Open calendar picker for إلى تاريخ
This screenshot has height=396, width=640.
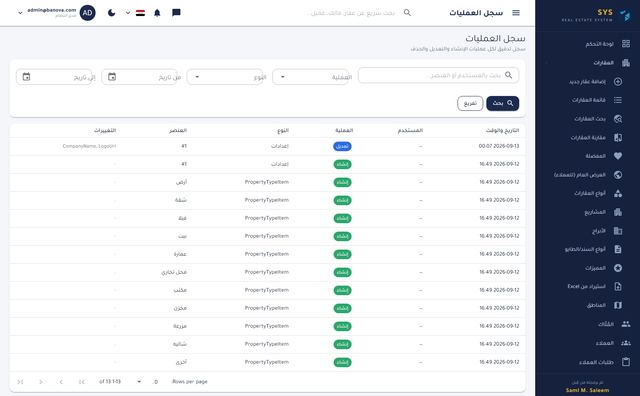tap(27, 77)
